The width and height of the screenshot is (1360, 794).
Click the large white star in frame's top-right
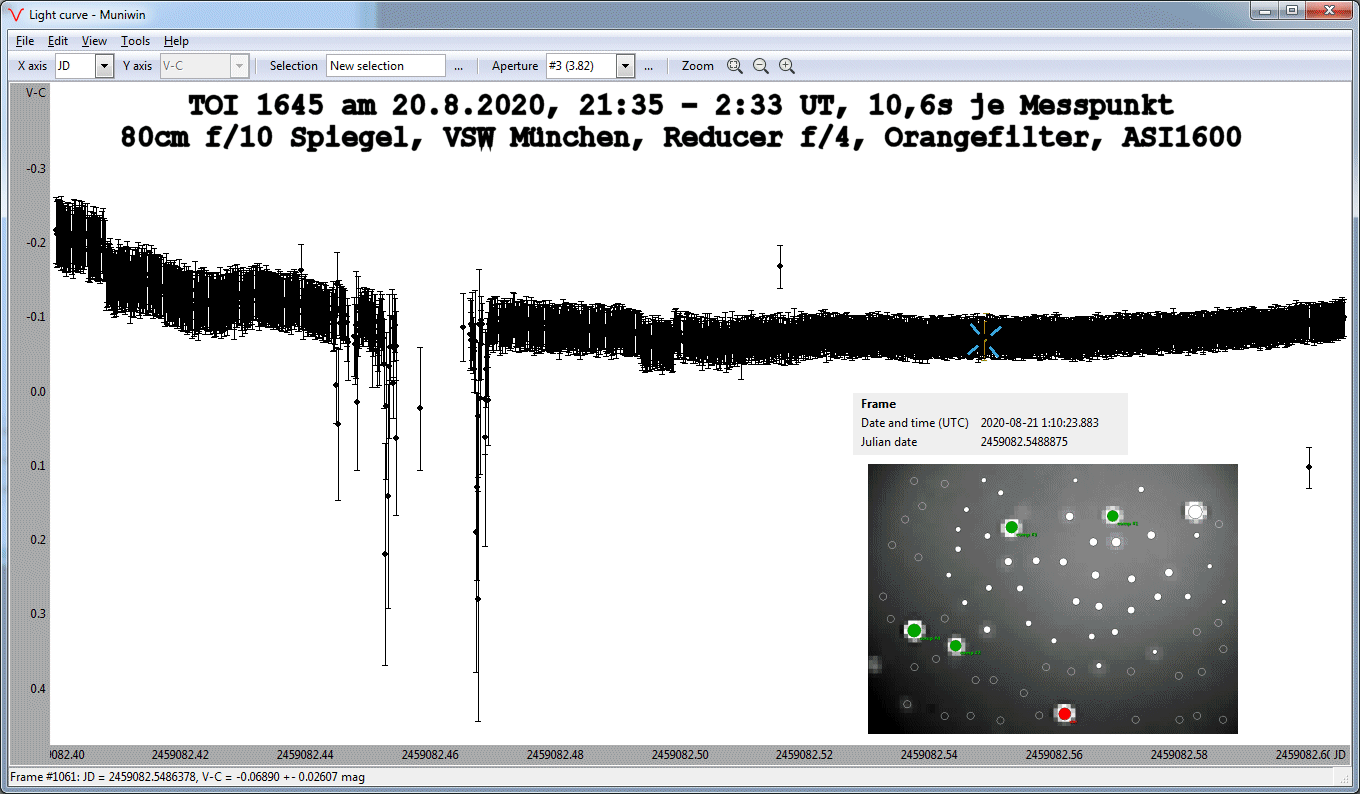tap(1195, 511)
